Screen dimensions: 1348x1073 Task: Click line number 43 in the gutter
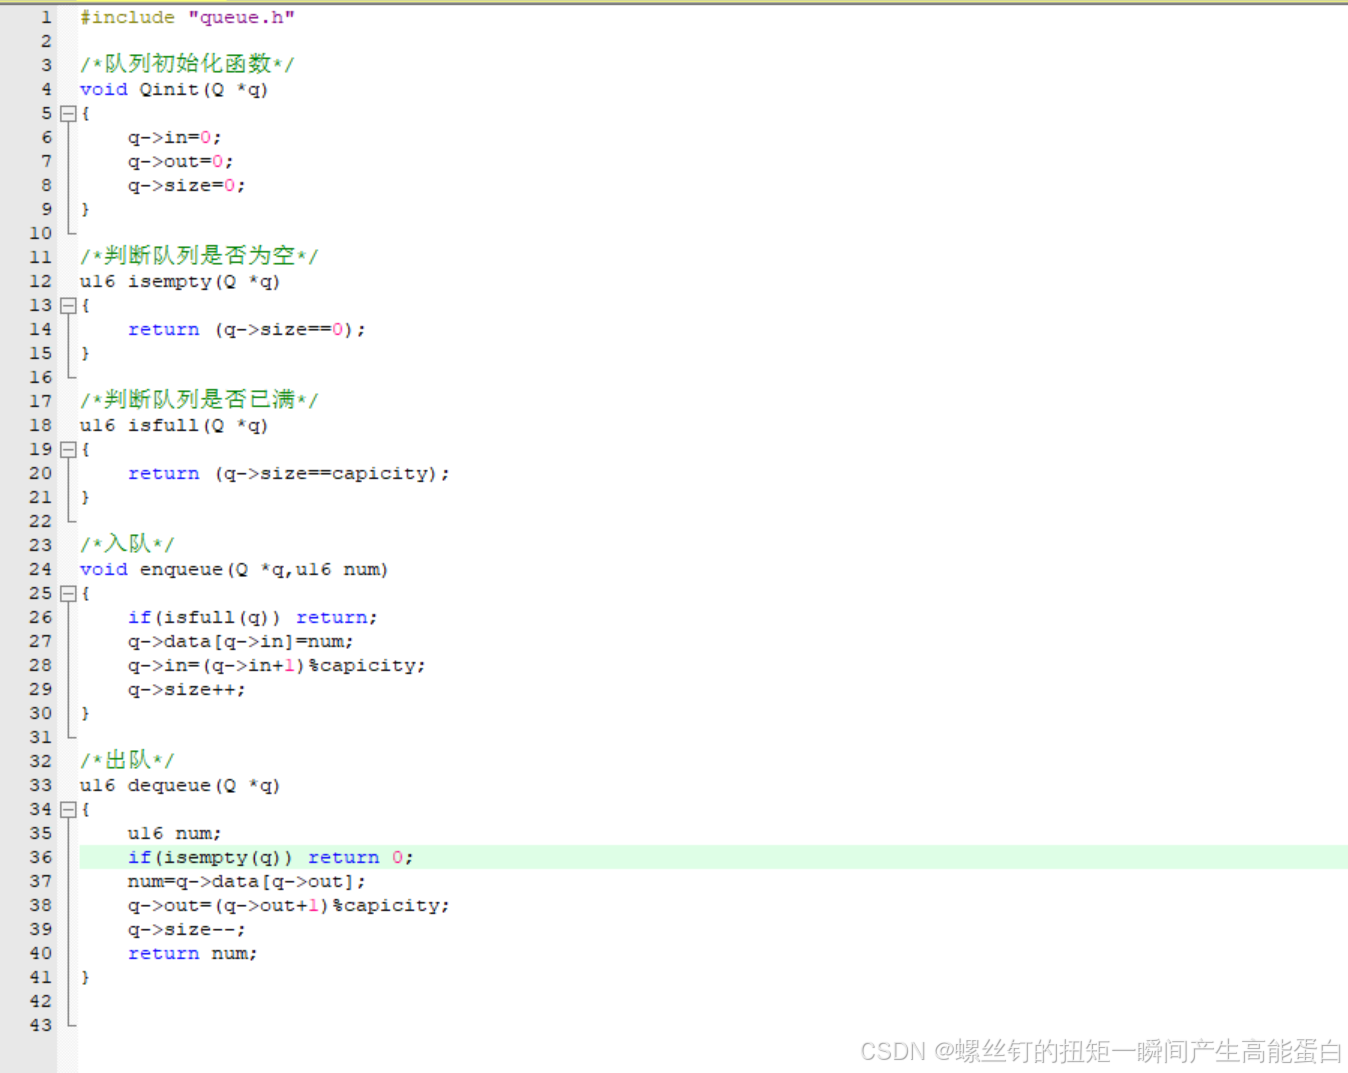pyautogui.click(x=41, y=1026)
